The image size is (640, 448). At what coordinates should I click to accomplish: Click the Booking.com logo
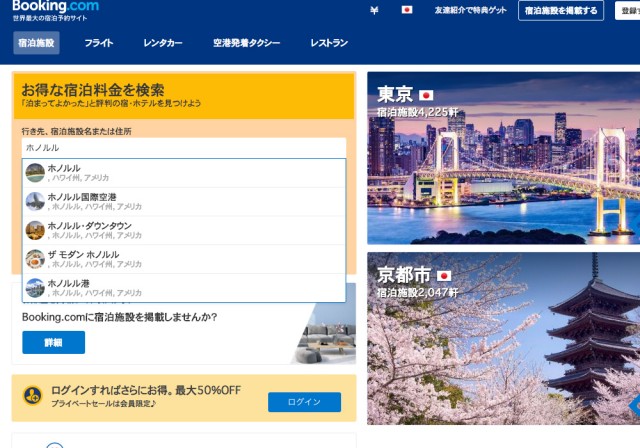coord(56,6)
